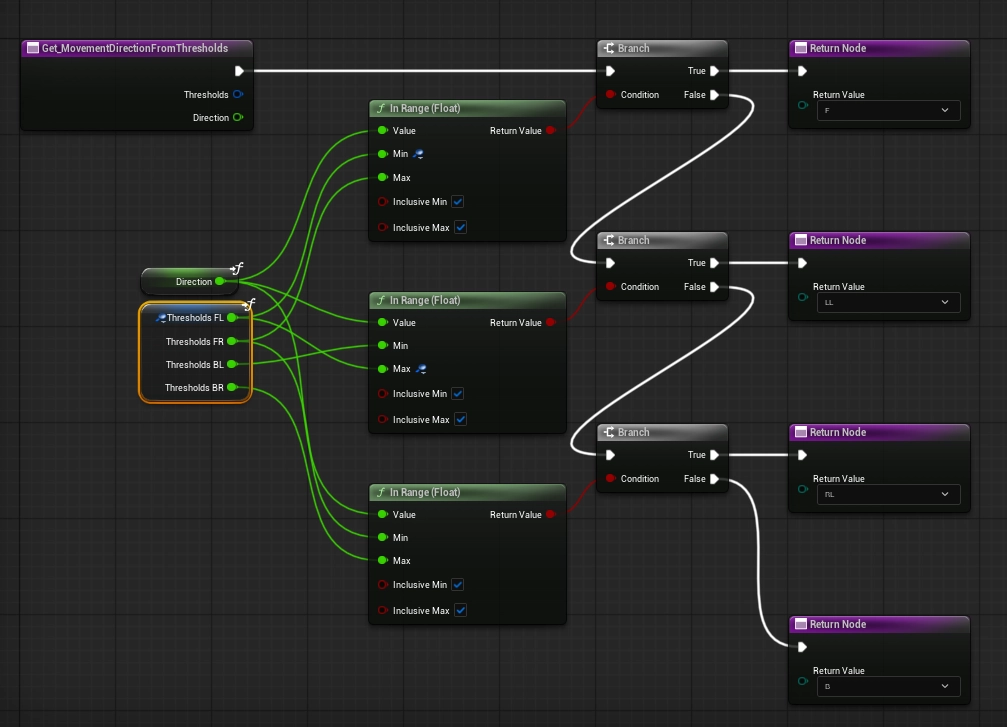Toggle Inclusive Min checkbox on middle In Range node
The image size is (1007, 727).
point(458,394)
